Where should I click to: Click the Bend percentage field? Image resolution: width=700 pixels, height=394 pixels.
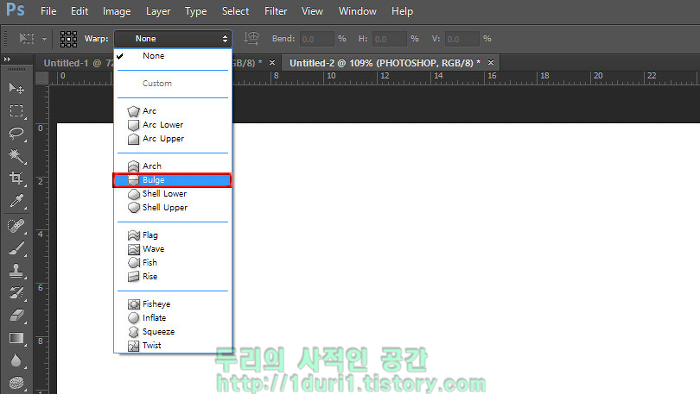317,39
